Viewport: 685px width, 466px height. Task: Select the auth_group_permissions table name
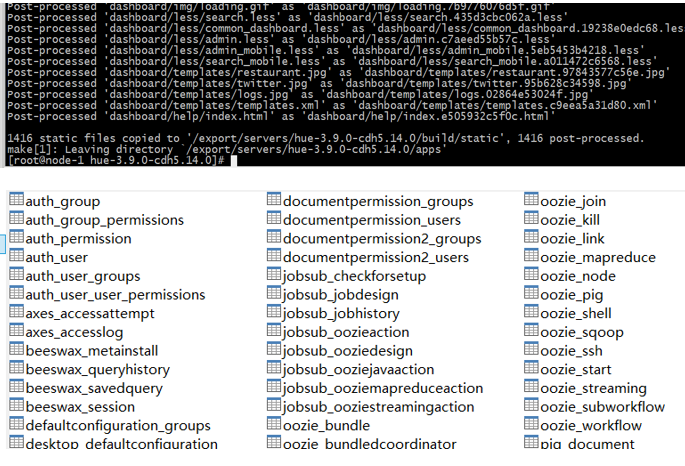tap(105, 220)
